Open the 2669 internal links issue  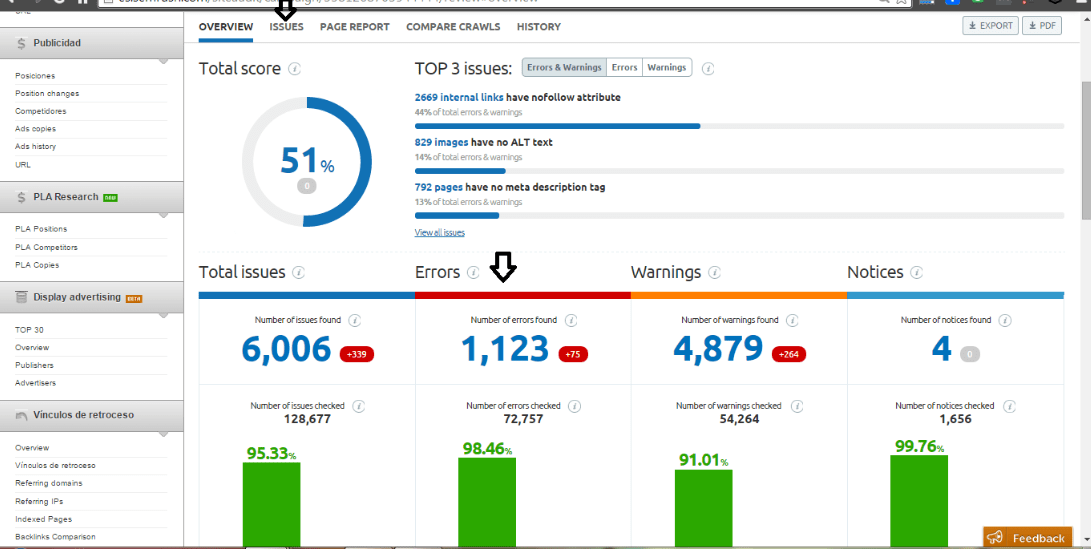459,97
